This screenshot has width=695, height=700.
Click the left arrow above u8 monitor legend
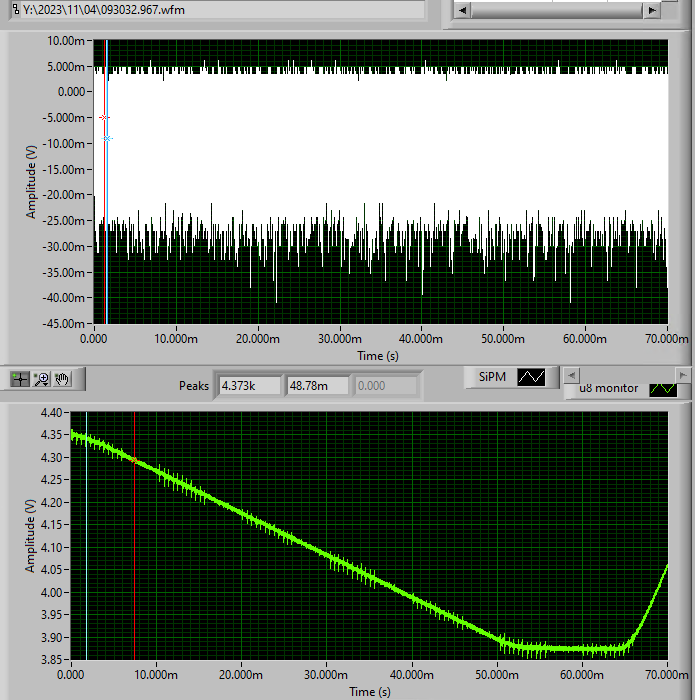572,375
